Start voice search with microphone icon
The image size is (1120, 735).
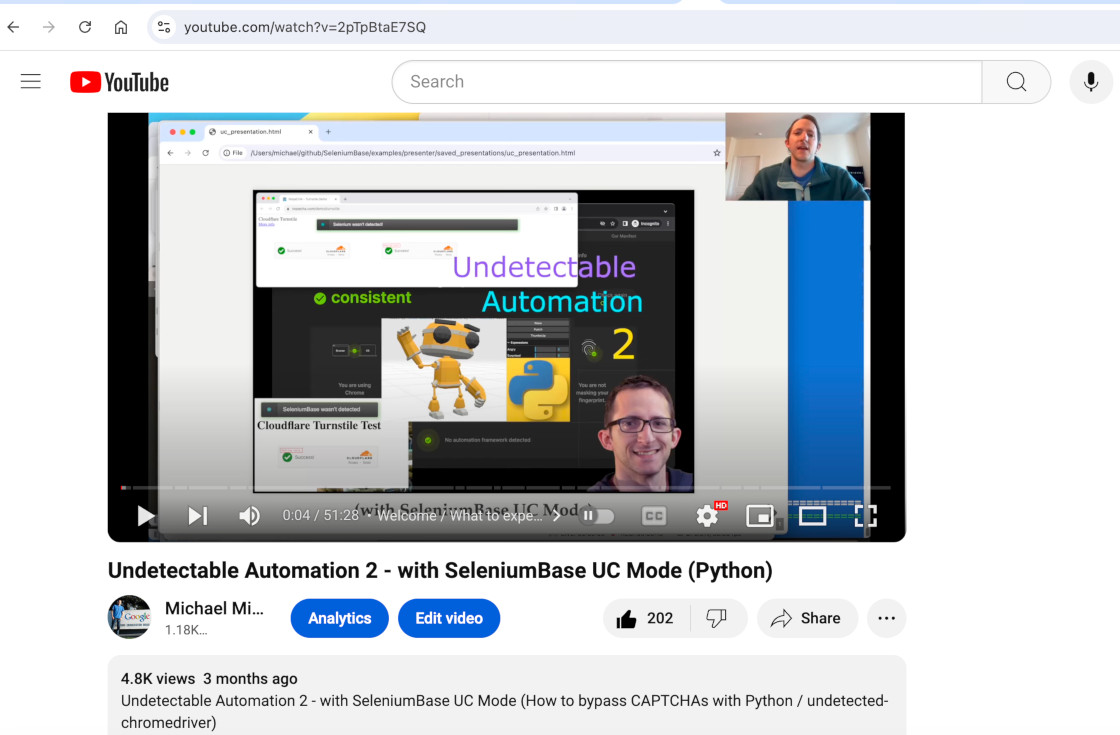[1091, 82]
